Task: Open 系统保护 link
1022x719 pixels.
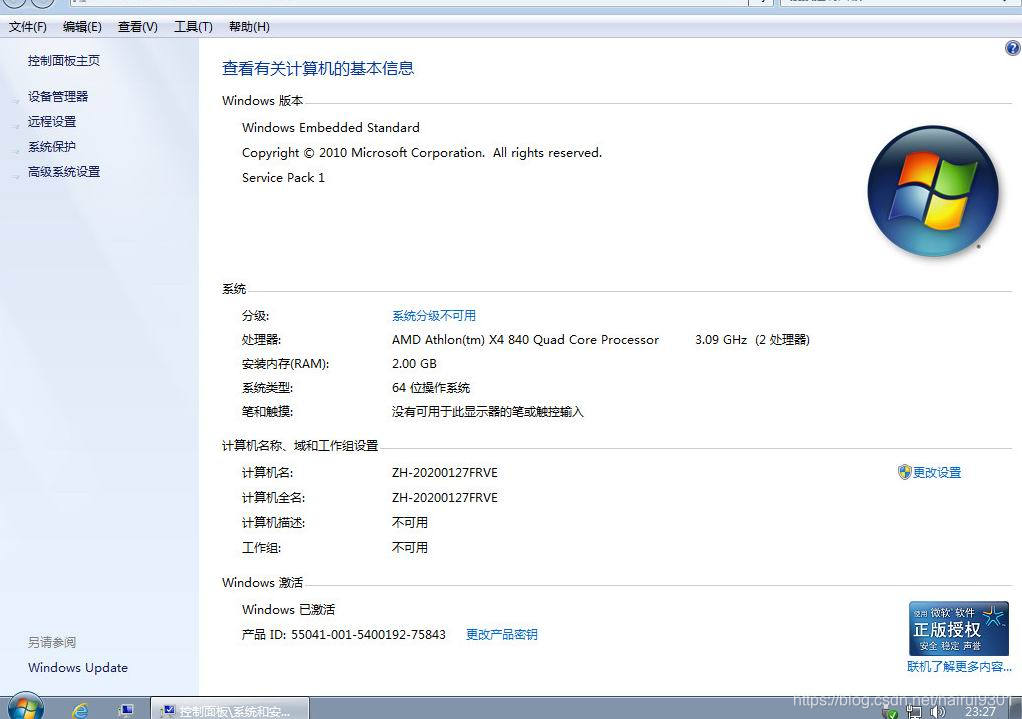Action: point(52,147)
